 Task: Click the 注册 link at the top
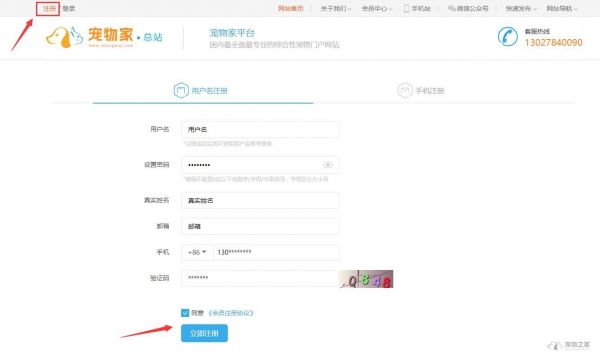[x=49, y=8]
